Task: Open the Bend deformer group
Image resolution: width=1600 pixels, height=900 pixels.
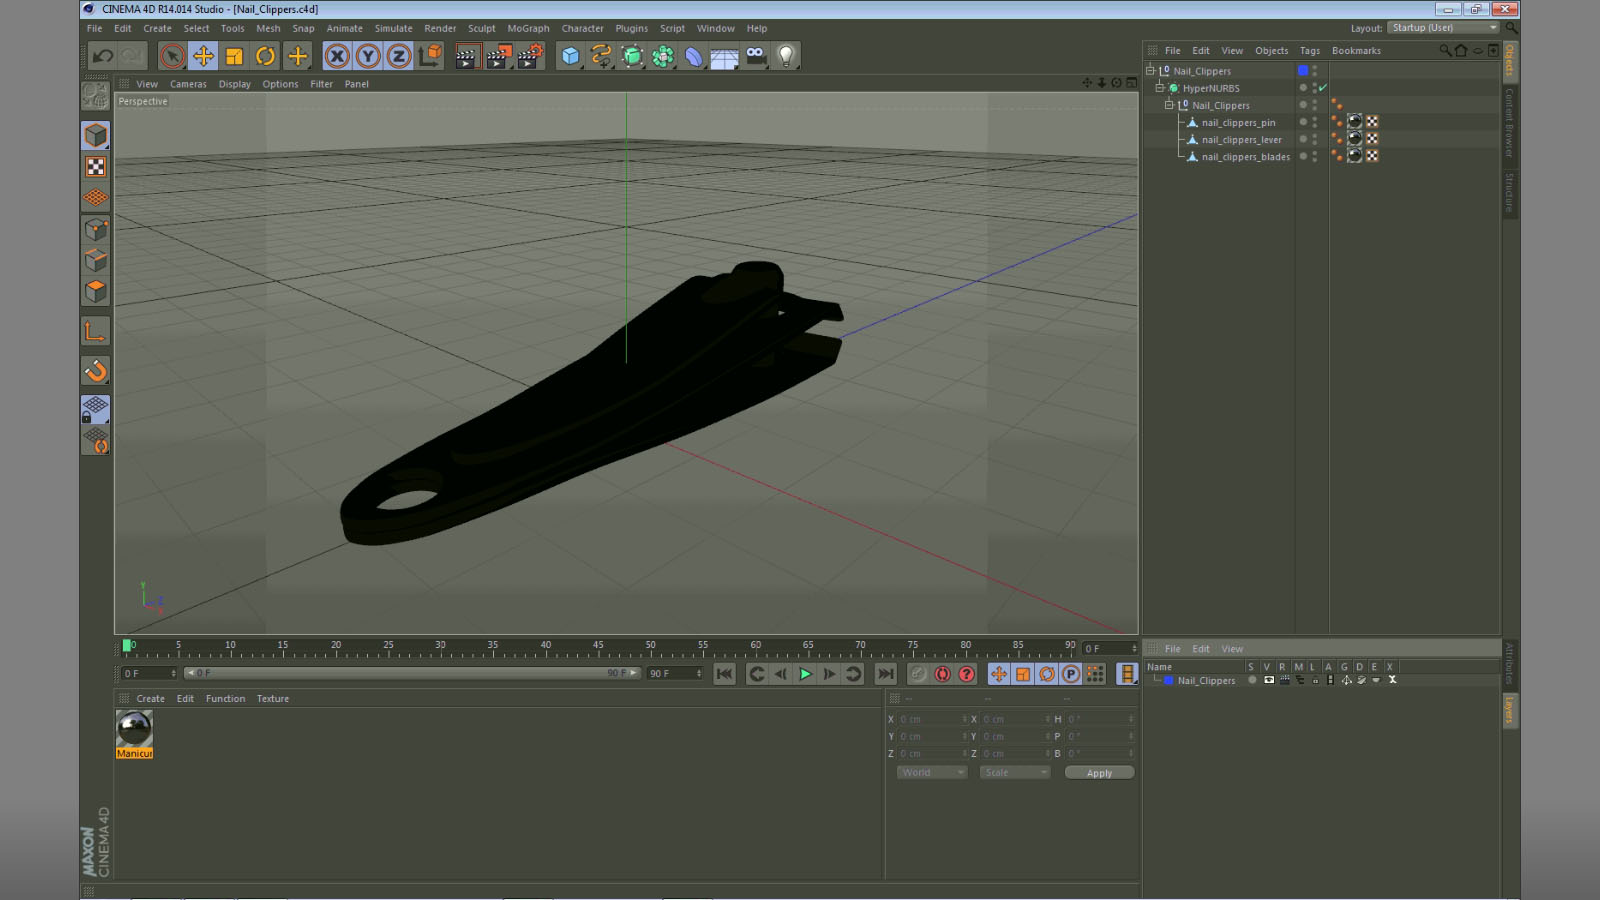Action: (694, 56)
